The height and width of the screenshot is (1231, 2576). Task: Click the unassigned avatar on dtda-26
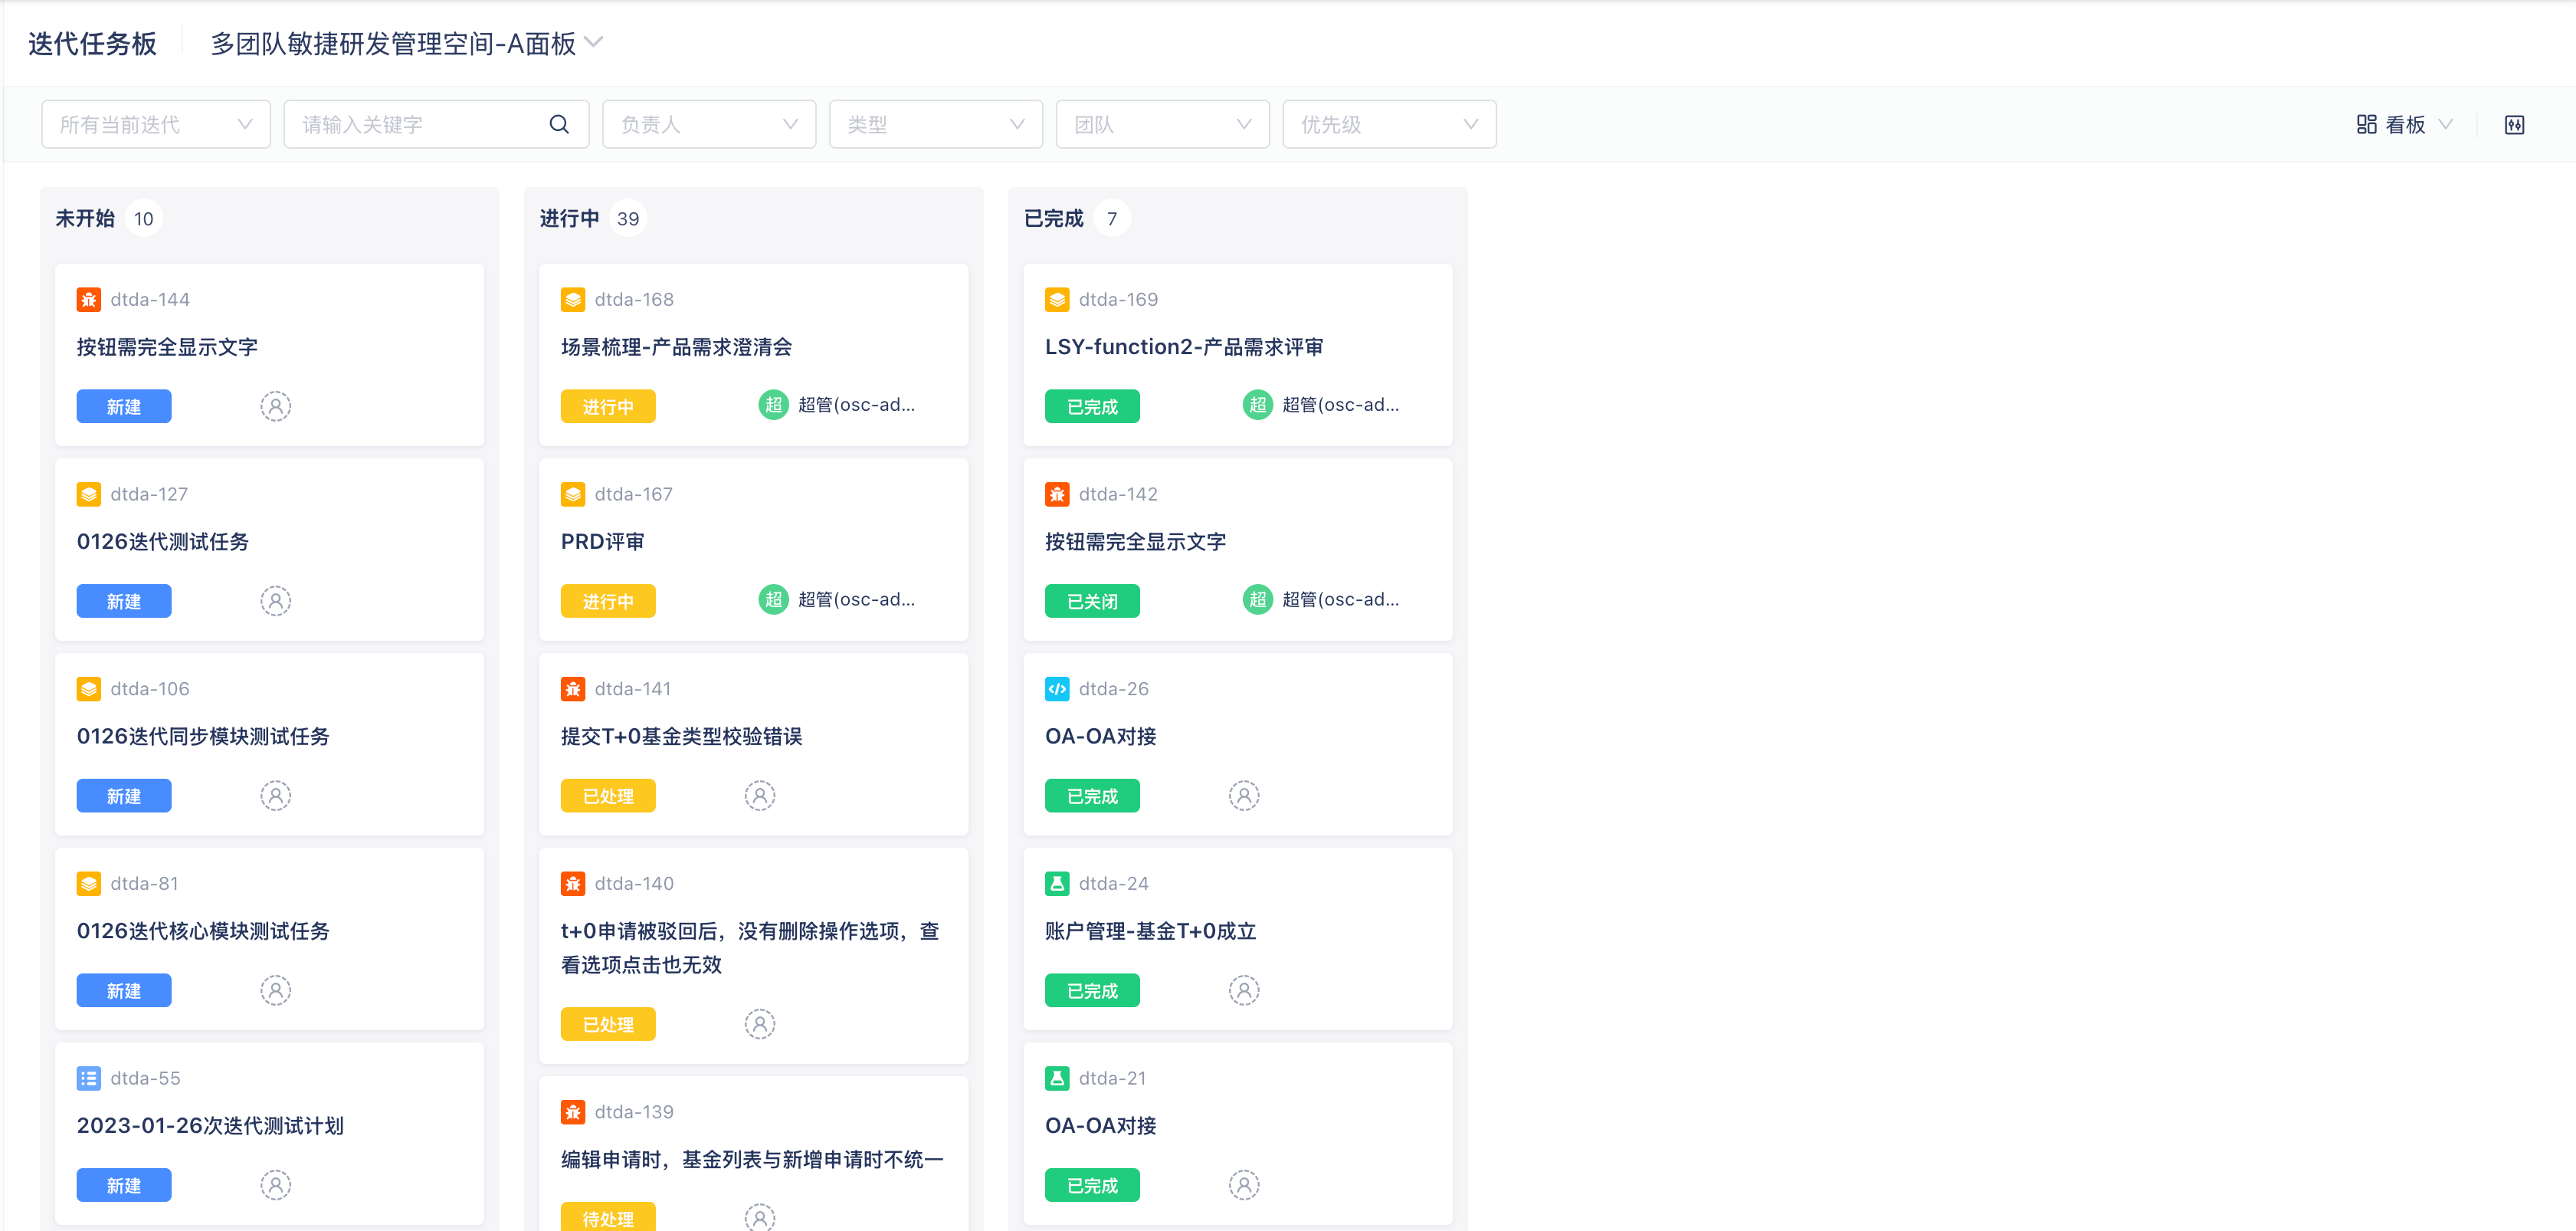coord(1244,796)
